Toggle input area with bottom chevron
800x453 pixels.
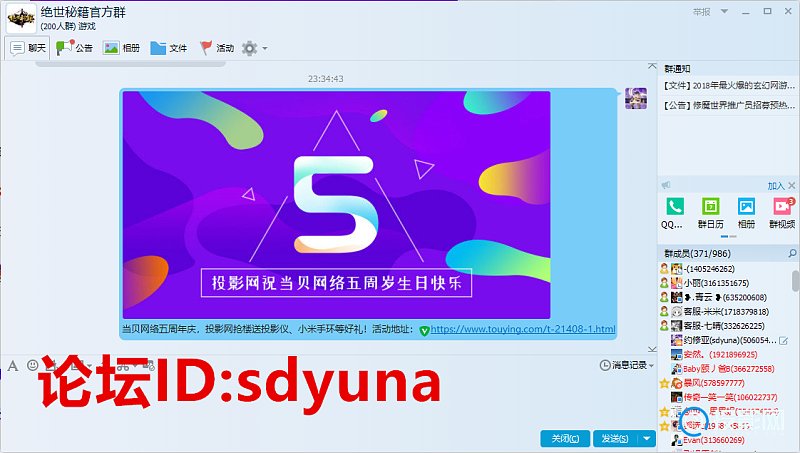[x=652, y=349]
